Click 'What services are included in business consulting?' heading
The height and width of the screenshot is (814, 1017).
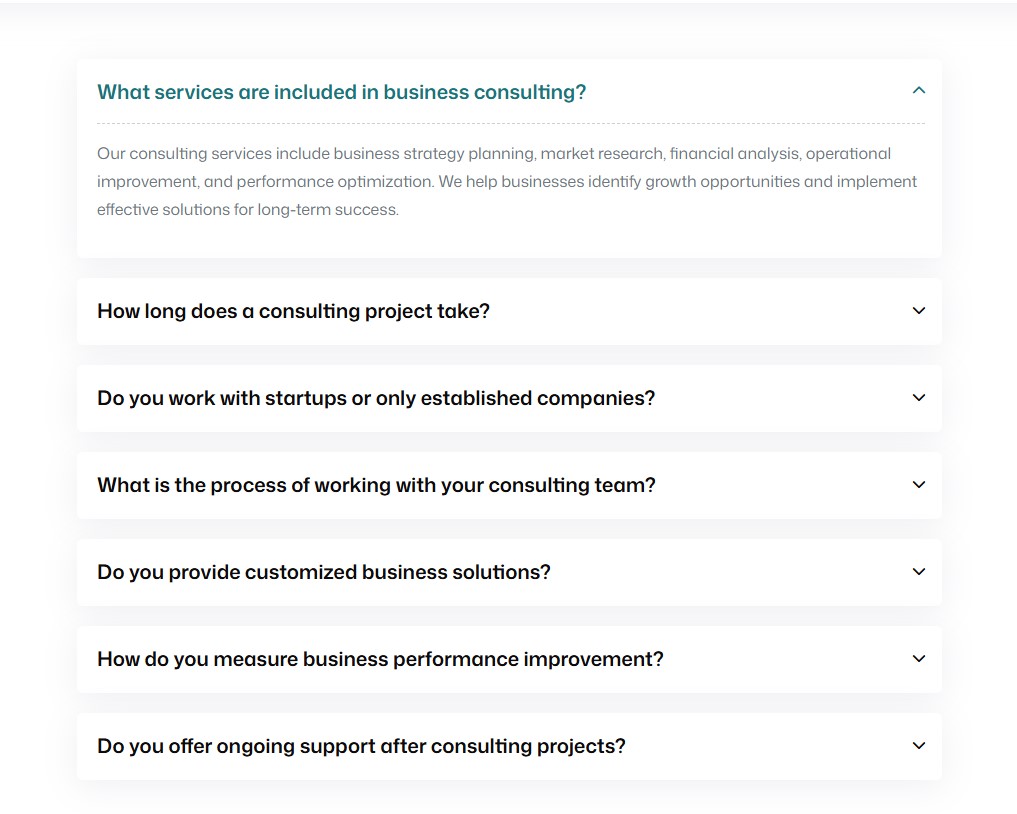[341, 92]
